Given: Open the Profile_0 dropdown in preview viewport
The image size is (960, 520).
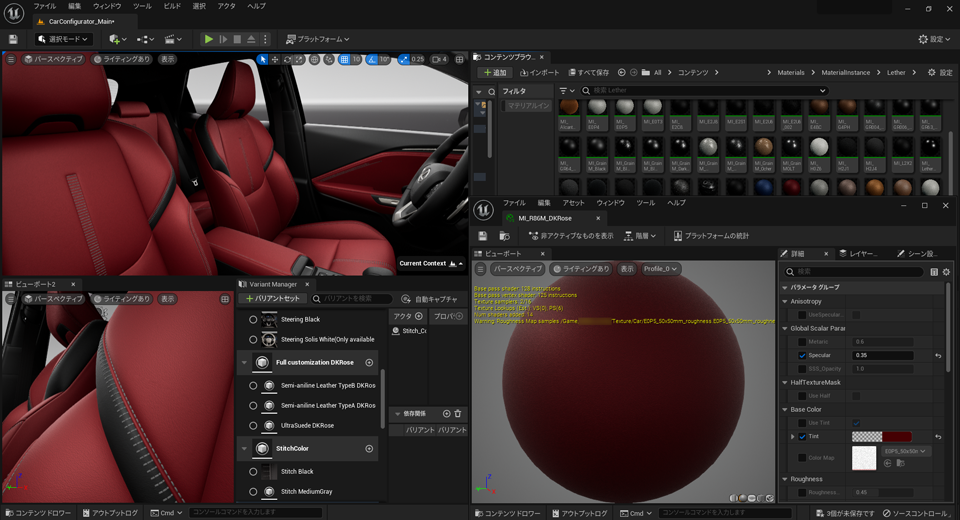Looking at the screenshot, I should 661,269.
